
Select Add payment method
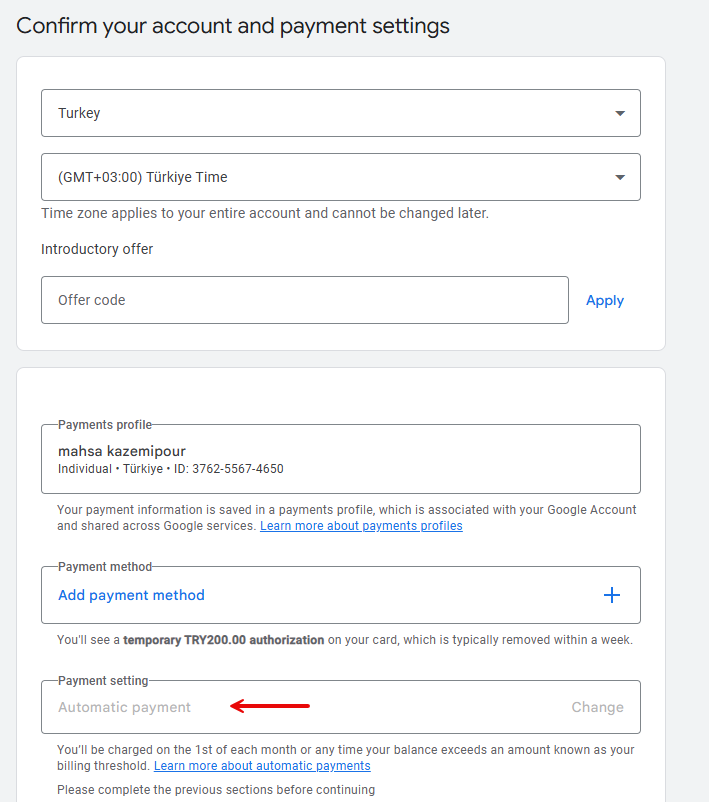131,595
